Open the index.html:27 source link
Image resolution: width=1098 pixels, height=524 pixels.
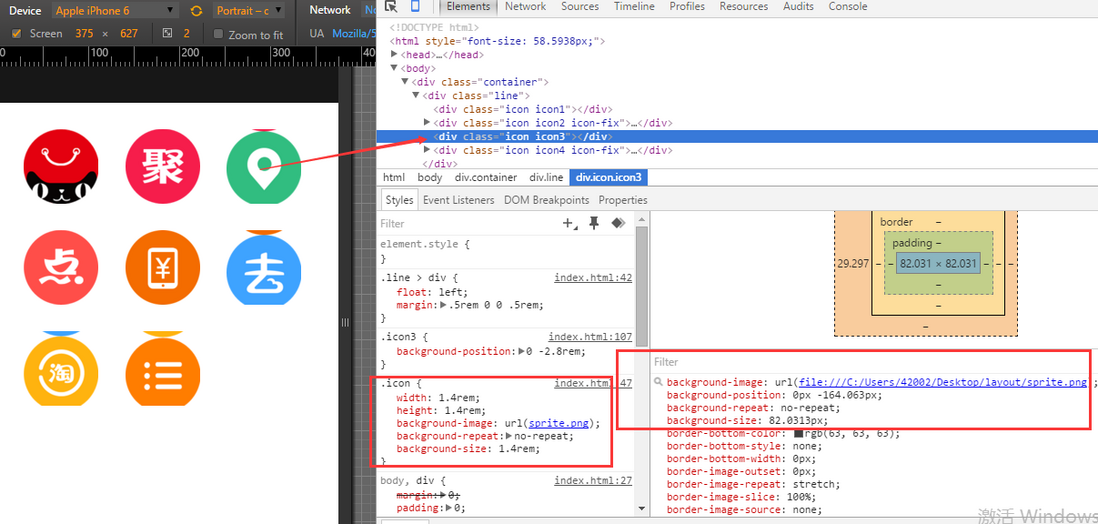coord(593,481)
